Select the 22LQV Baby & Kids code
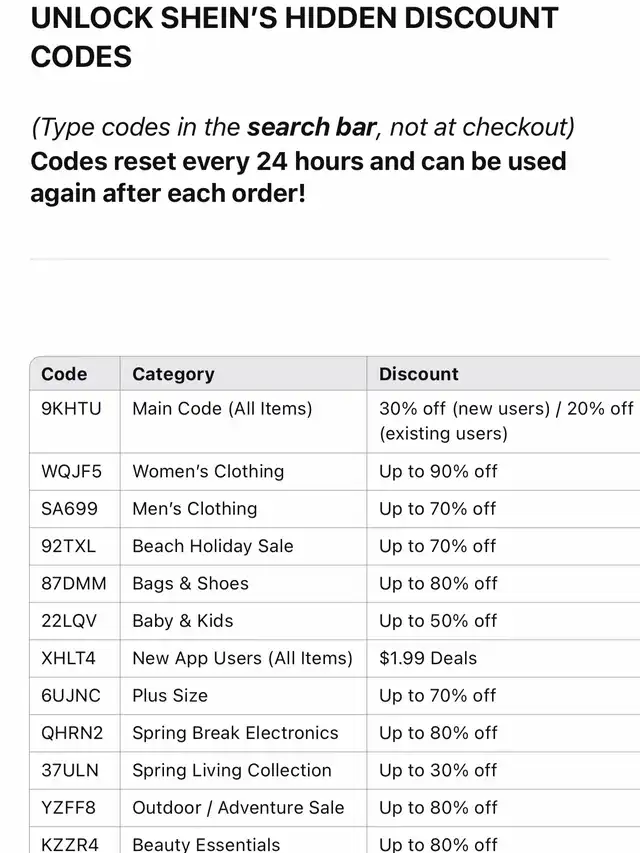 click(x=69, y=621)
